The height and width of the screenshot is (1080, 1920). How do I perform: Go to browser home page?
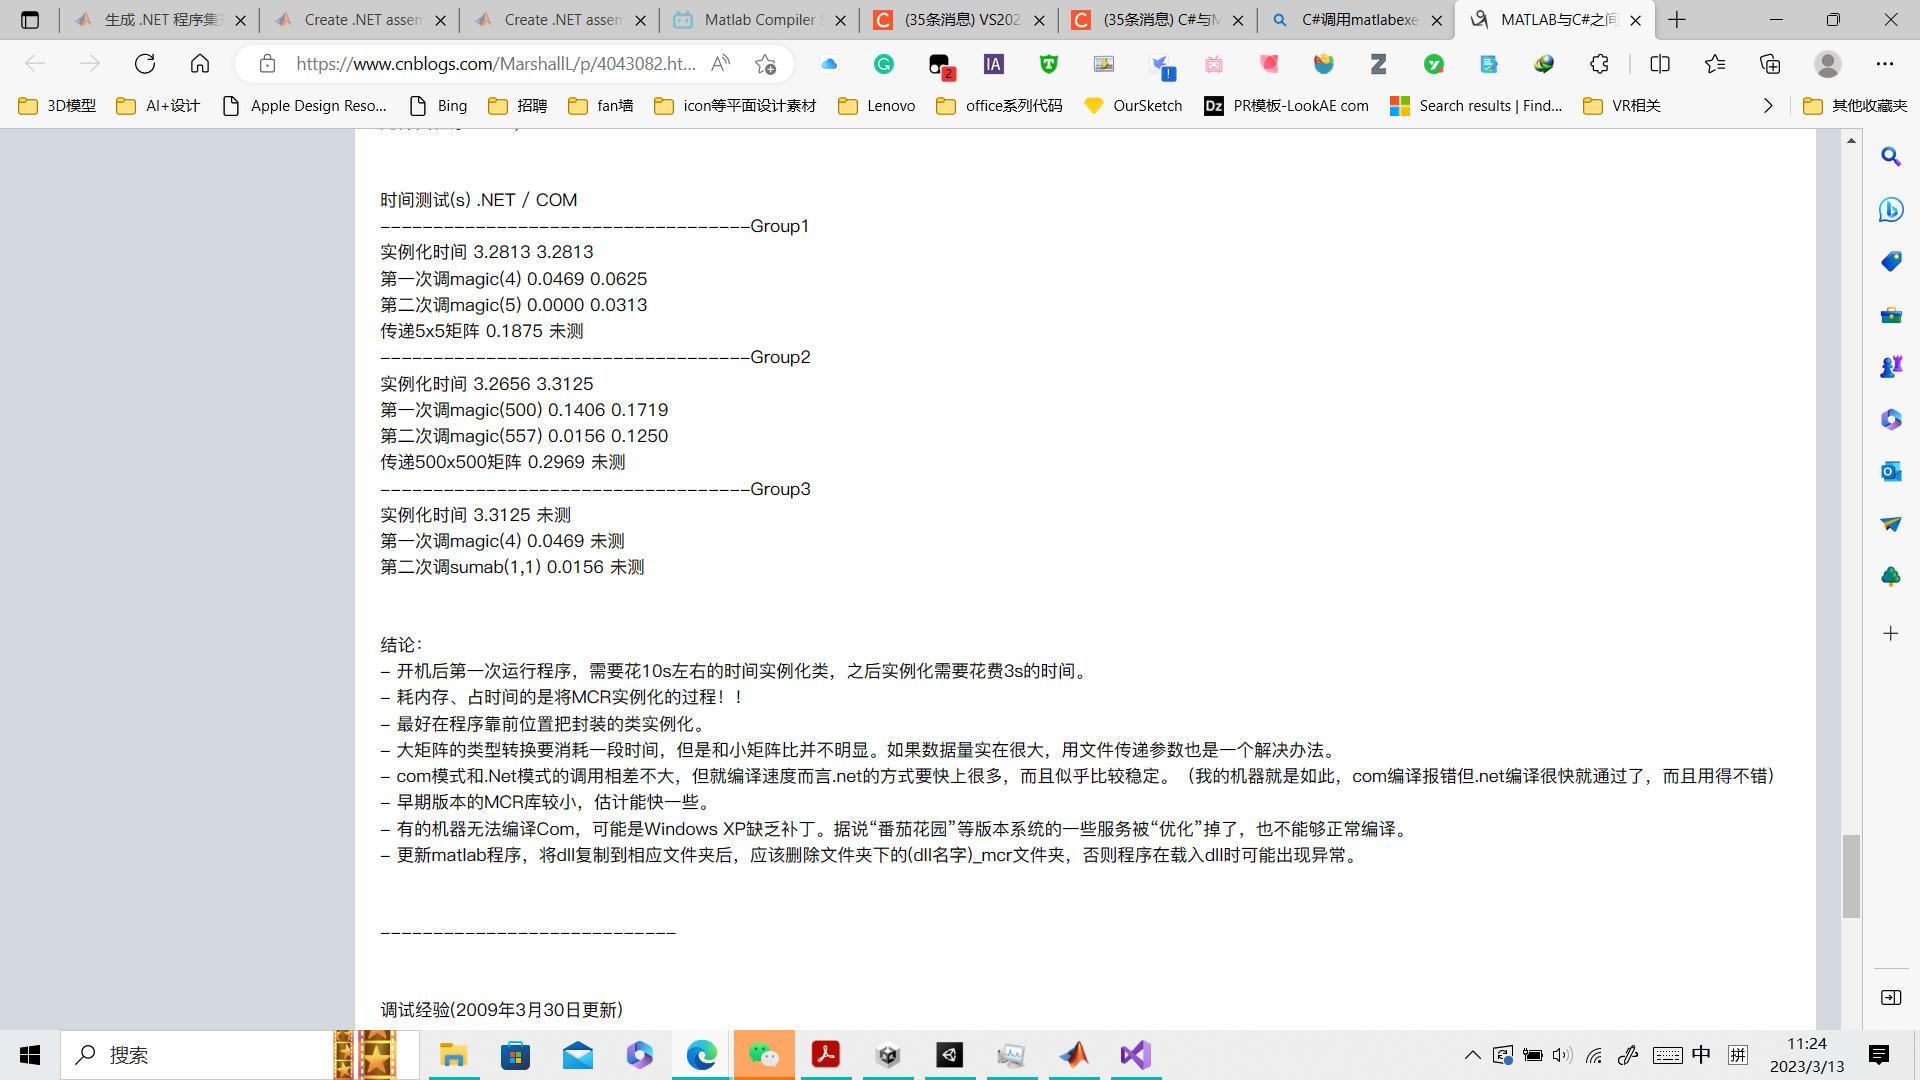[x=200, y=64]
